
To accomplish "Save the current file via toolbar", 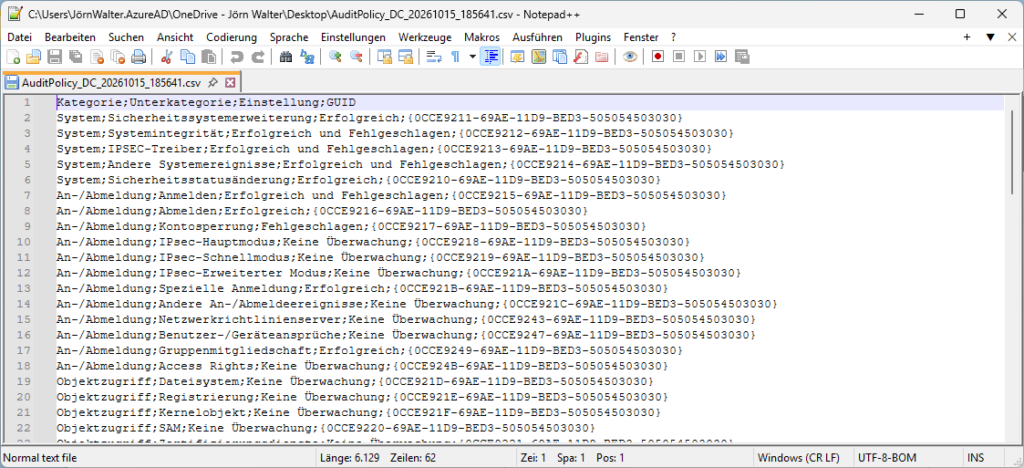I will tap(54, 57).
